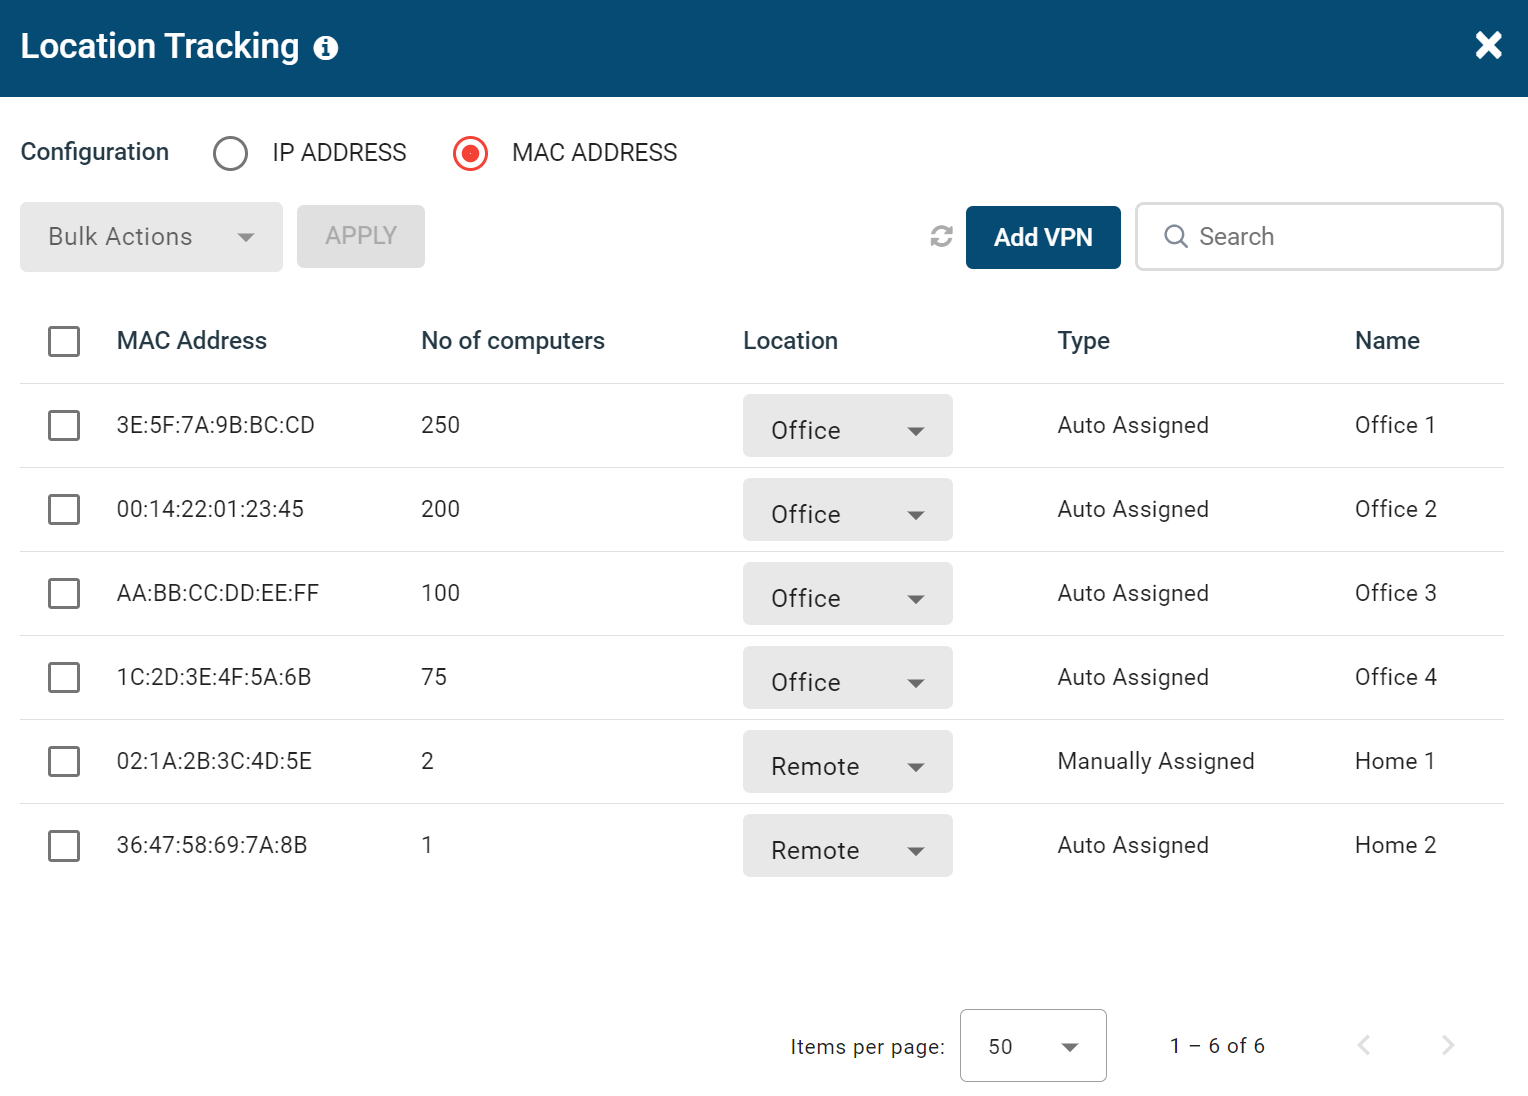Check the row for 1C:2D:3E:4F:5A:6B
The image size is (1528, 1096).
pos(64,677)
